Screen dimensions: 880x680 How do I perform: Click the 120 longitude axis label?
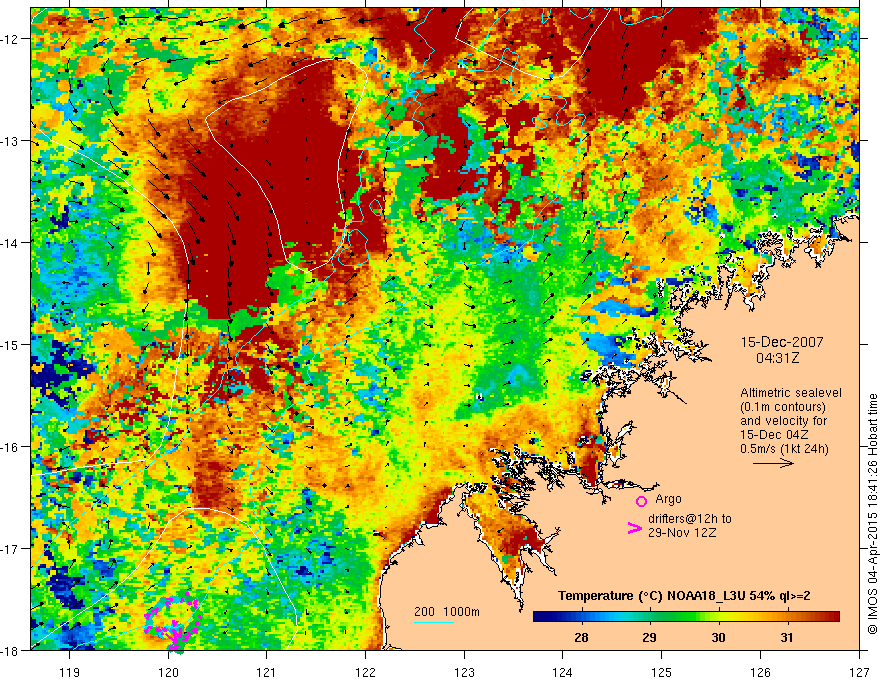point(168,672)
